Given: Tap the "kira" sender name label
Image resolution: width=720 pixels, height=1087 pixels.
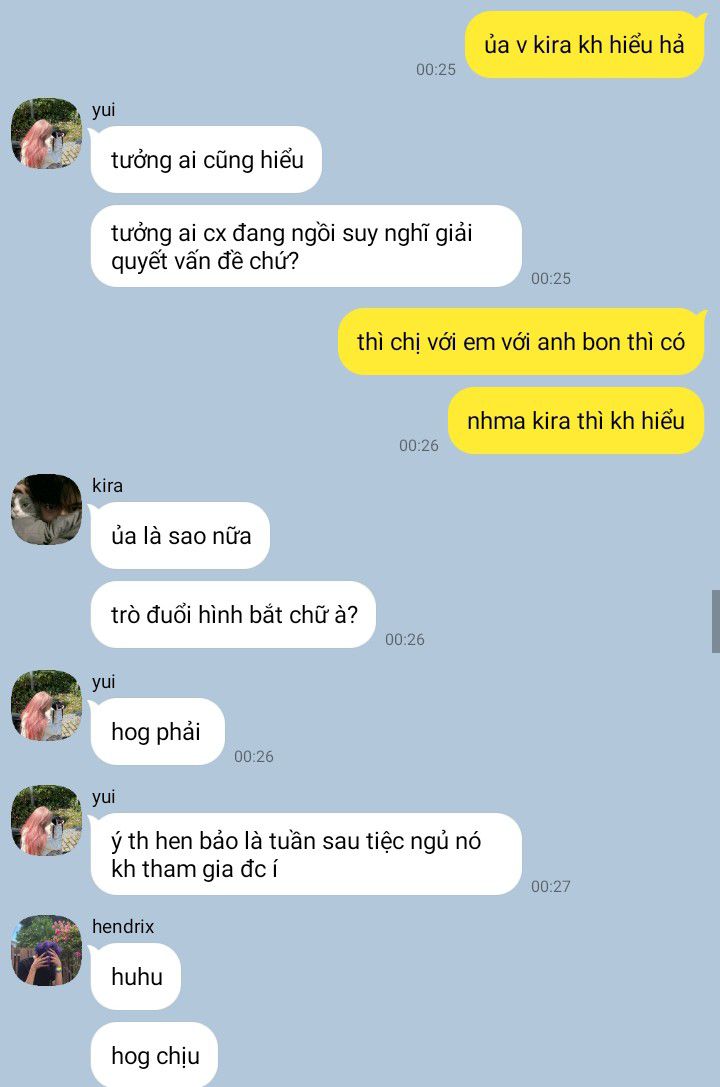Looking at the screenshot, I should click(107, 485).
